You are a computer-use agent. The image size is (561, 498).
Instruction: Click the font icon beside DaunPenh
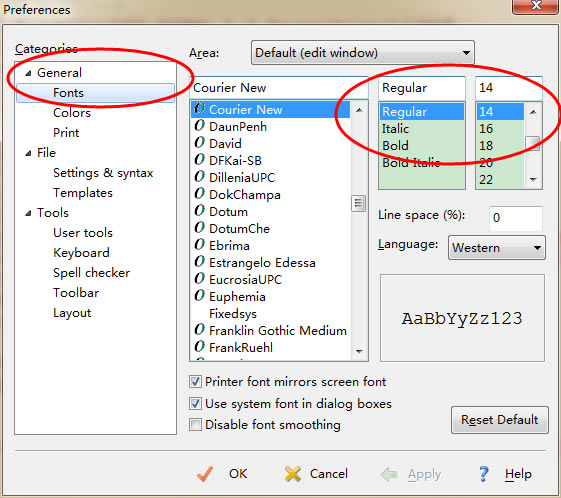point(199,126)
